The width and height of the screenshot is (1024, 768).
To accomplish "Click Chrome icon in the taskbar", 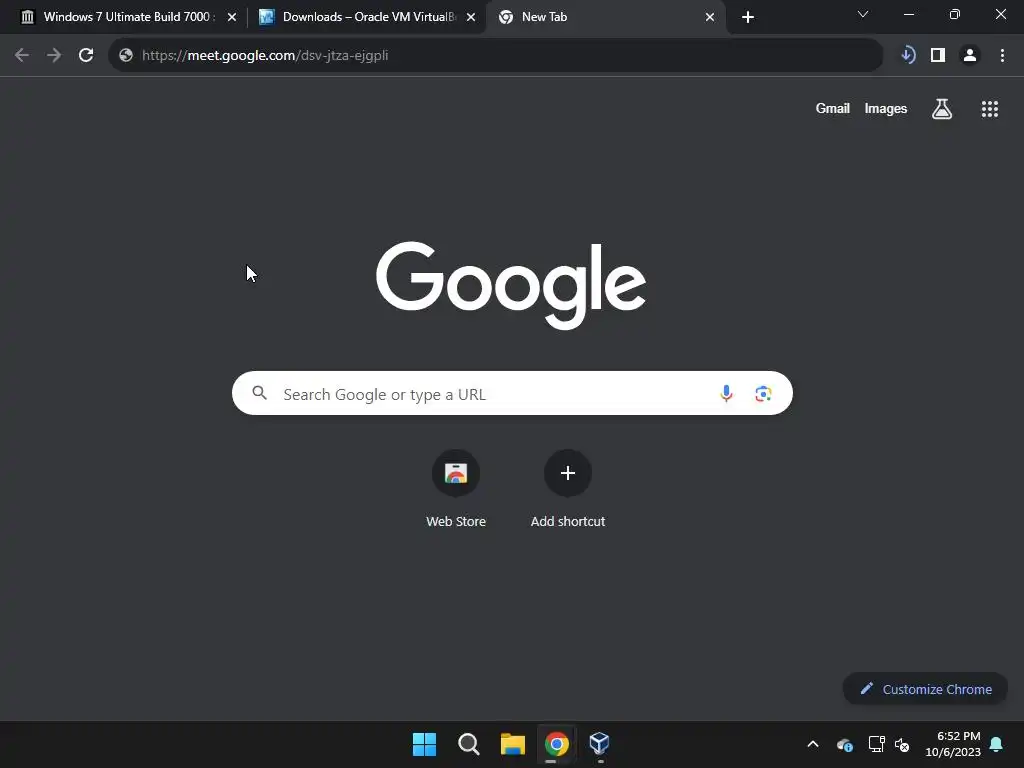I will (x=556, y=744).
